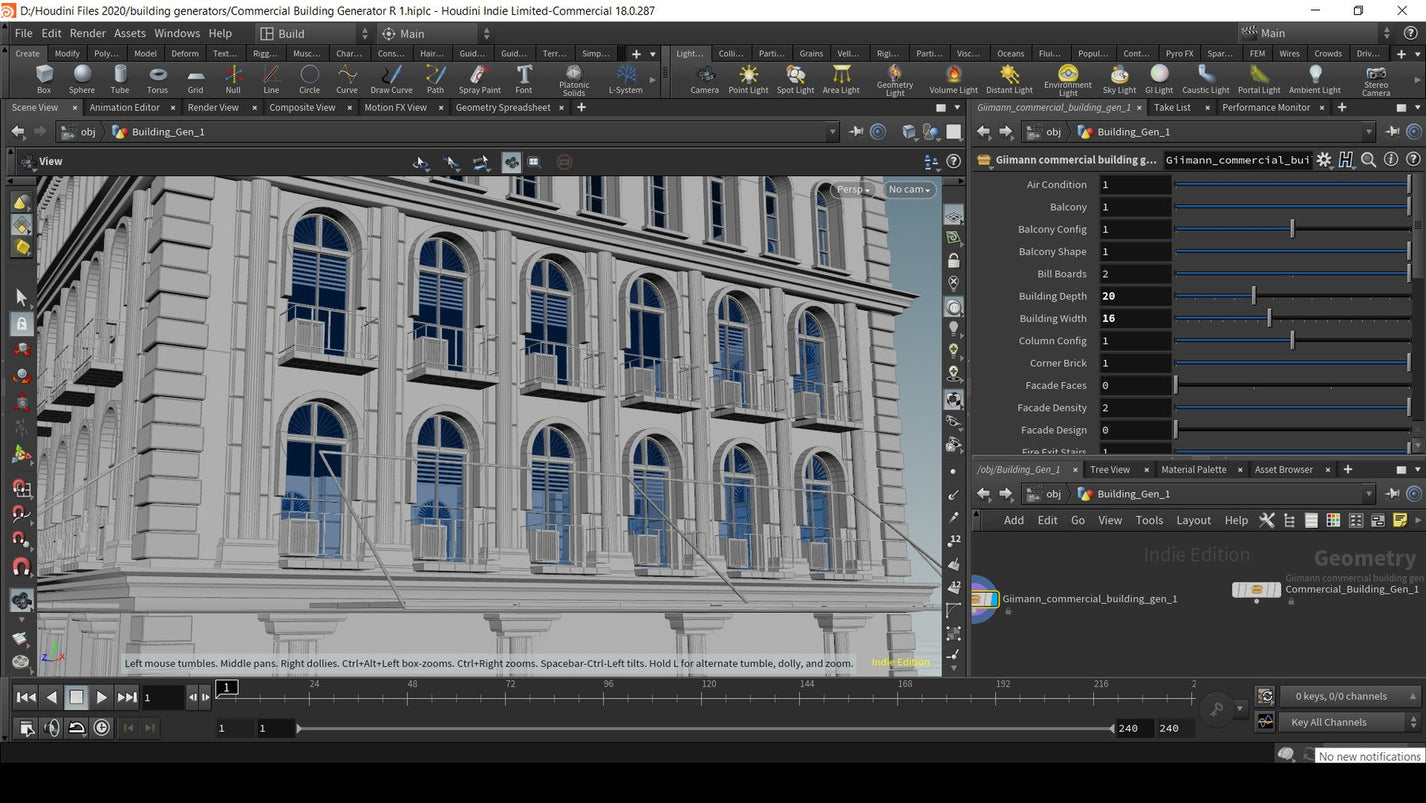Toggle the secure selection padlock in the viewport toolbar
The width and height of the screenshot is (1426, 803).
click(22, 324)
